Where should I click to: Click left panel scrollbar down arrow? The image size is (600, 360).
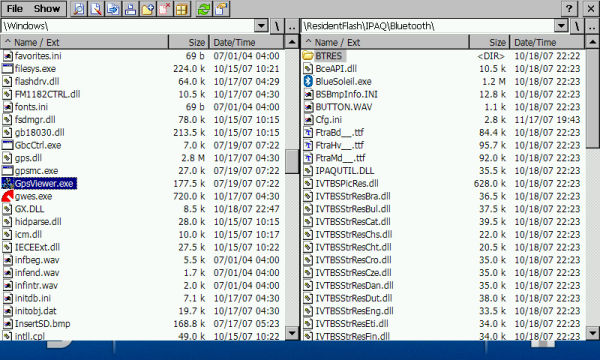pos(292,333)
